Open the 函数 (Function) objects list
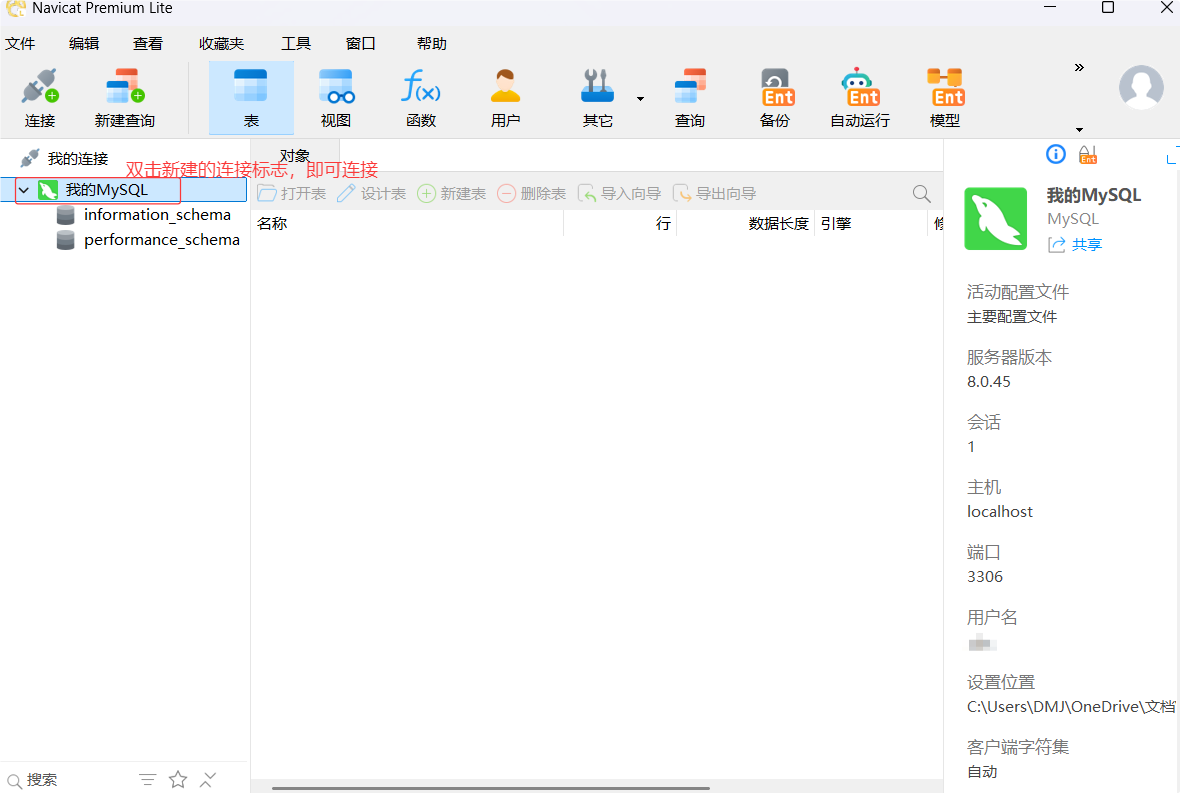This screenshot has width=1180, height=793. coord(421,98)
